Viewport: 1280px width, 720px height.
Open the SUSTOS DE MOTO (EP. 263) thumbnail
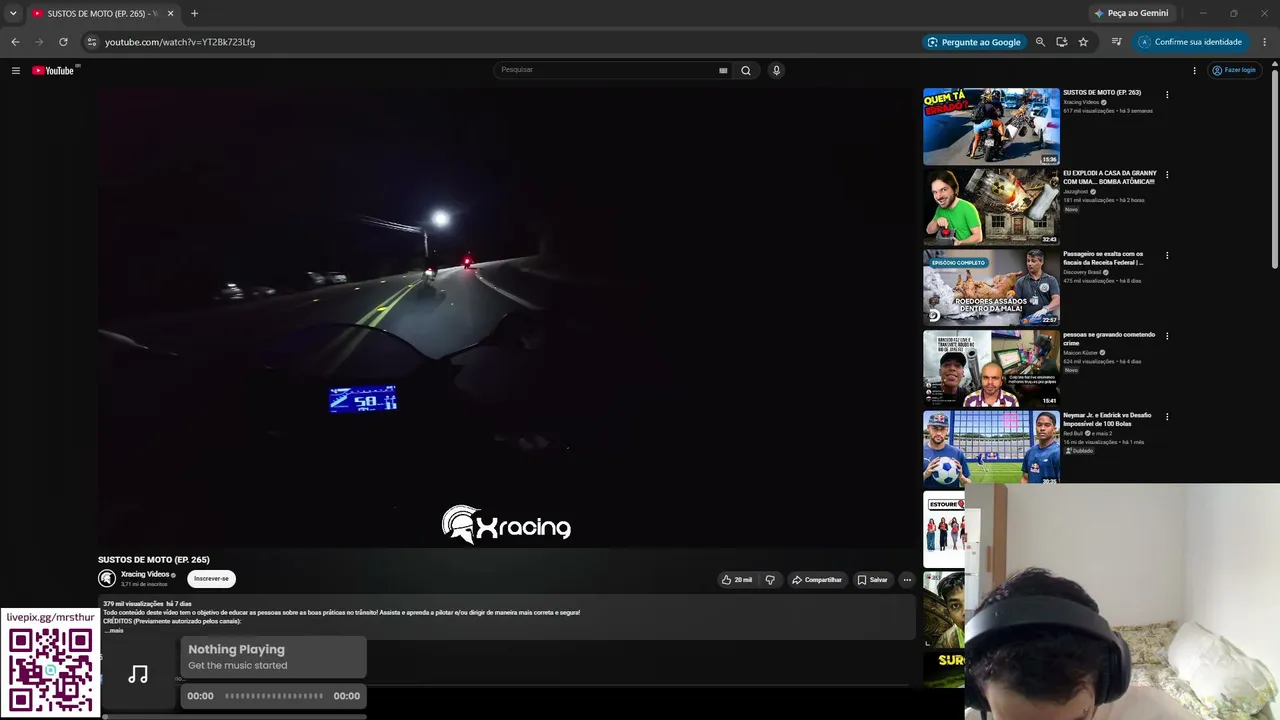991,126
